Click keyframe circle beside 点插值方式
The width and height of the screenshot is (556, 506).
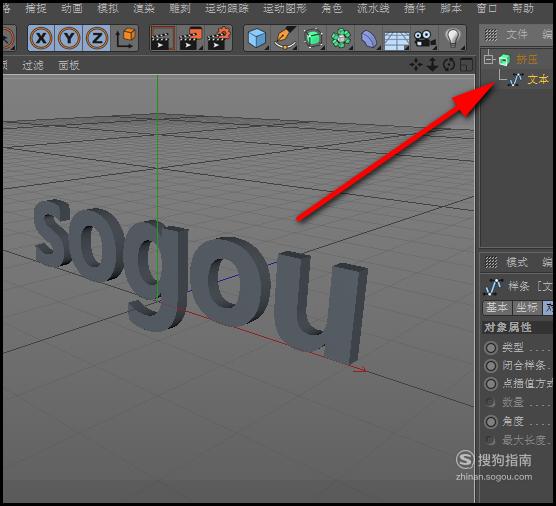coord(491,384)
